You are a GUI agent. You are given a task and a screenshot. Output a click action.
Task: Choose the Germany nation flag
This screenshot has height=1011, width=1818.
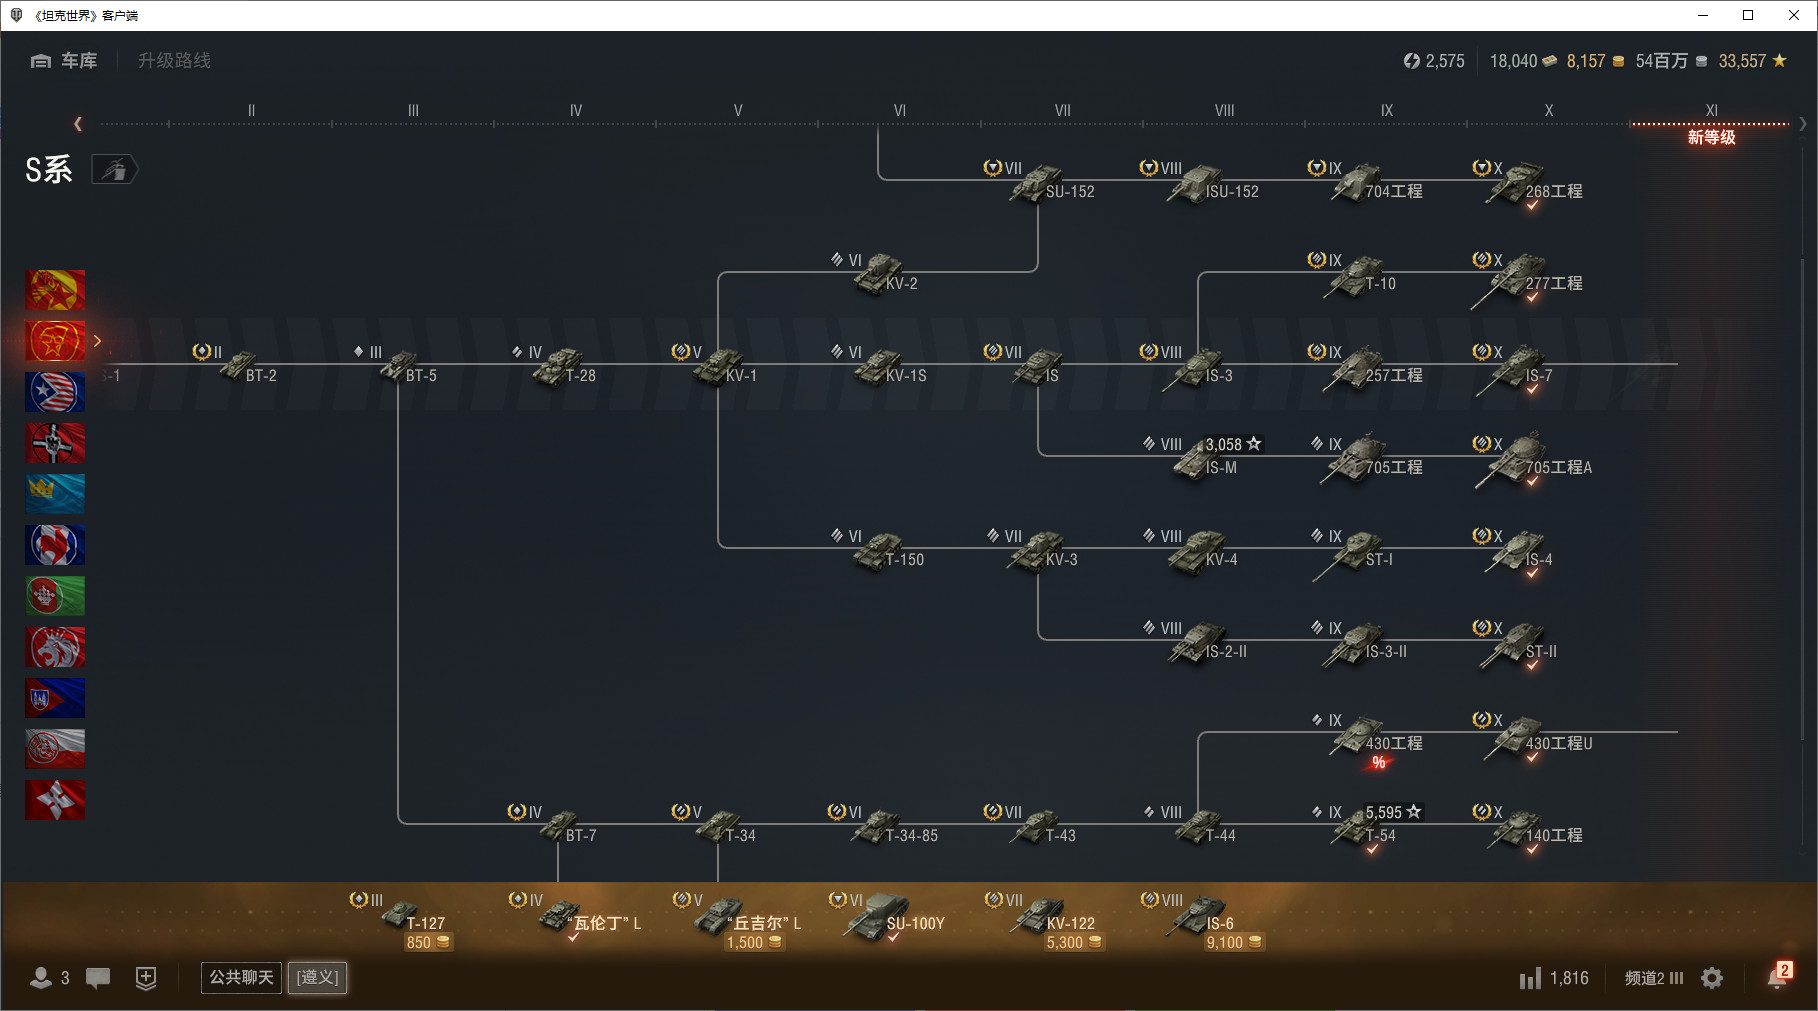[x=55, y=443]
